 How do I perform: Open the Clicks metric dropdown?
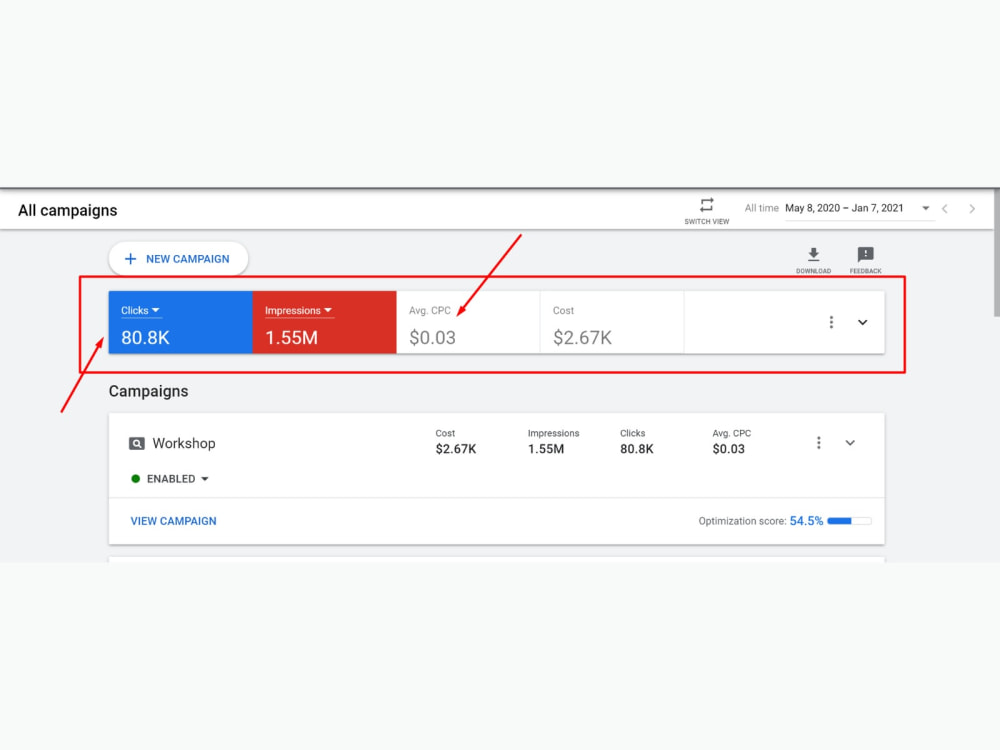[x=140, y=311]
